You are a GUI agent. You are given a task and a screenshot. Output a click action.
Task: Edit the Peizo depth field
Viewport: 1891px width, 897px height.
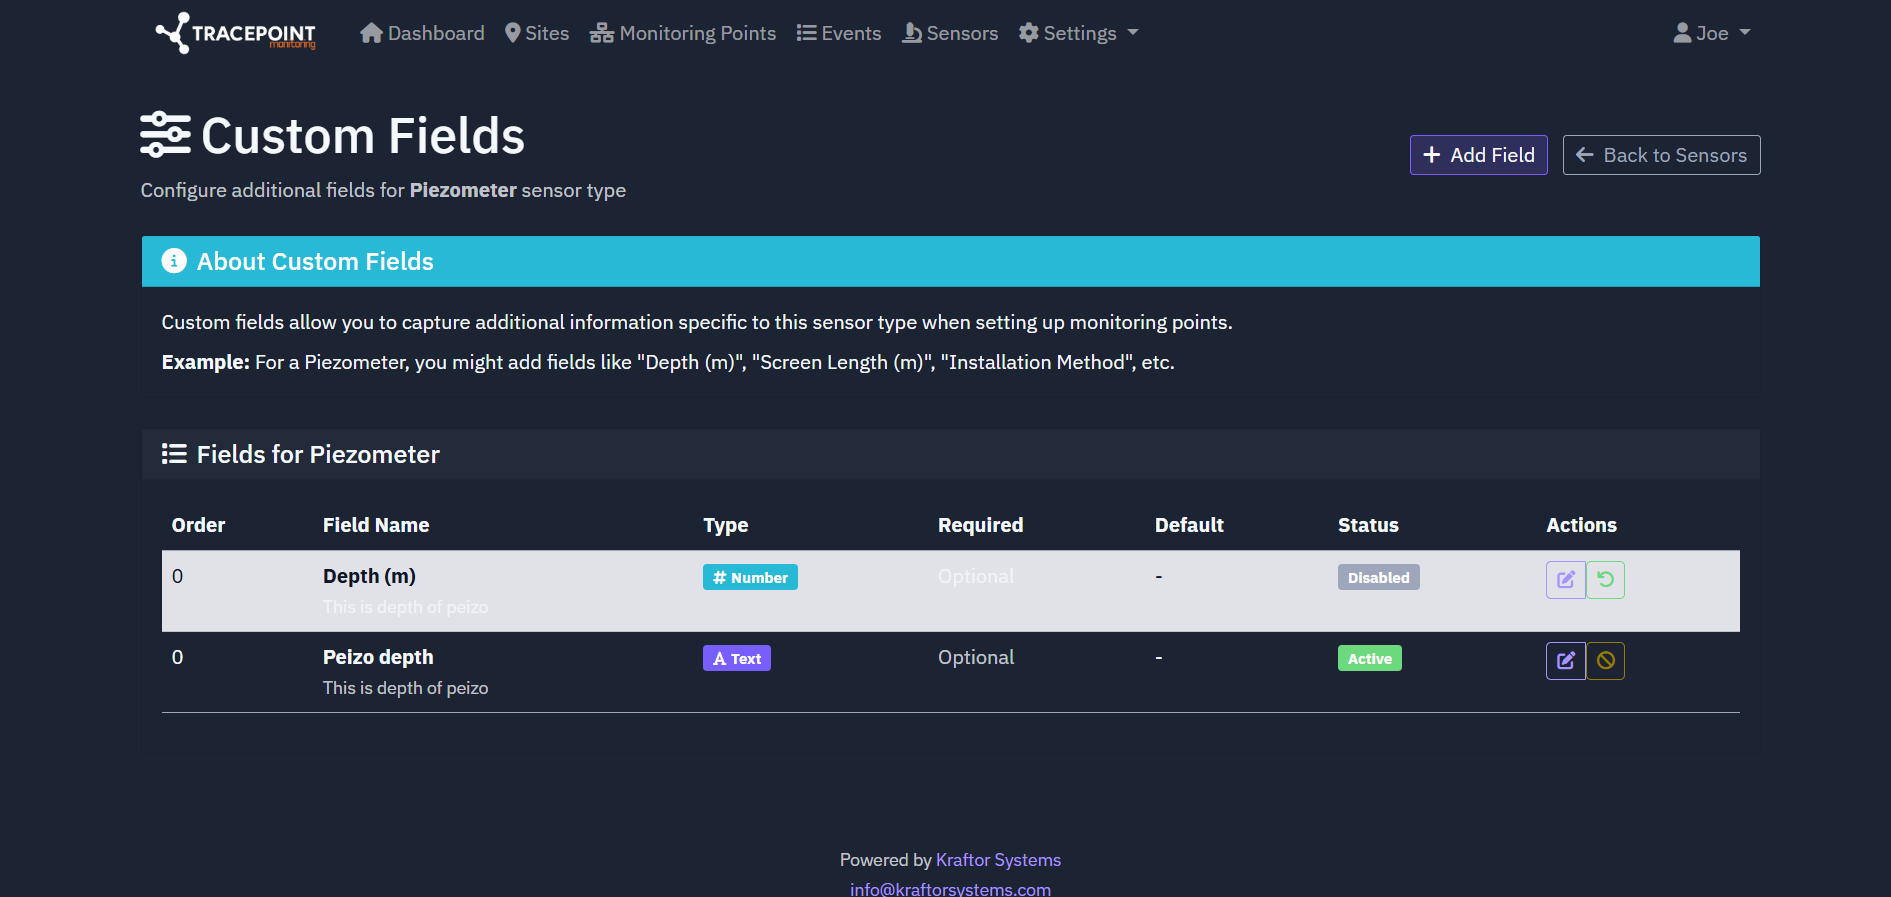point(1566,661)
